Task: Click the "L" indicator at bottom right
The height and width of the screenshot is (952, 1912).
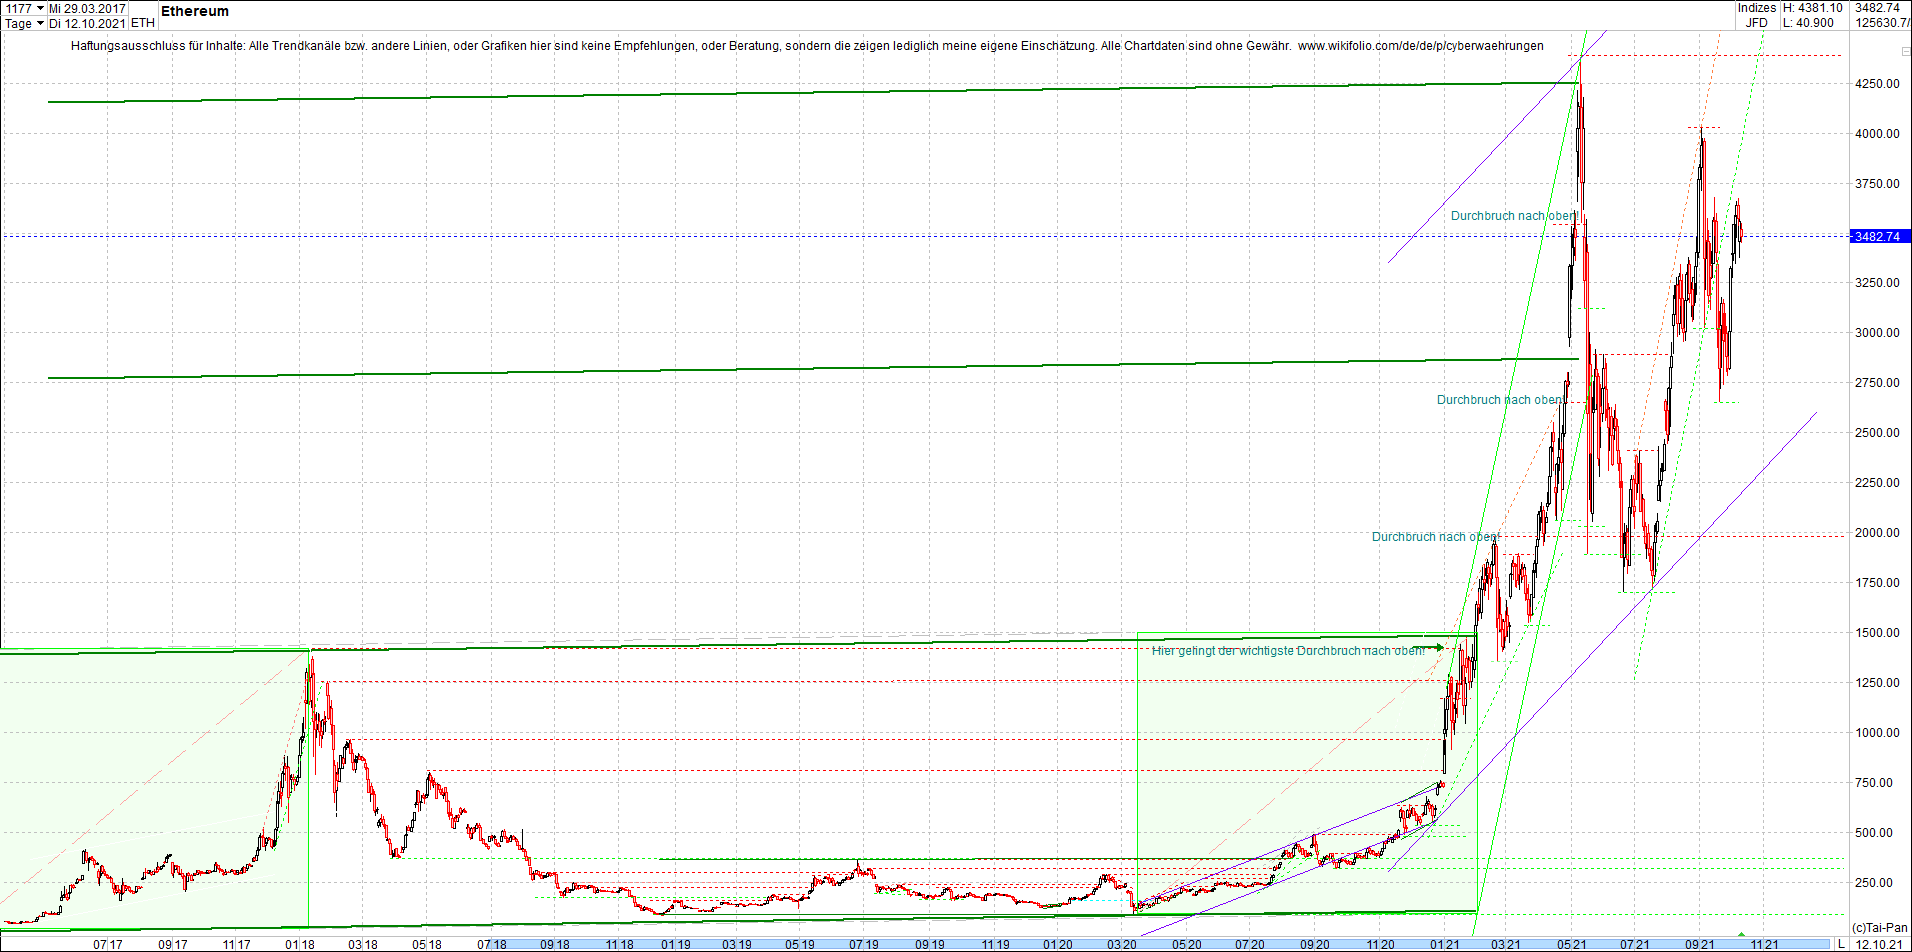Action: (1840, 944)
